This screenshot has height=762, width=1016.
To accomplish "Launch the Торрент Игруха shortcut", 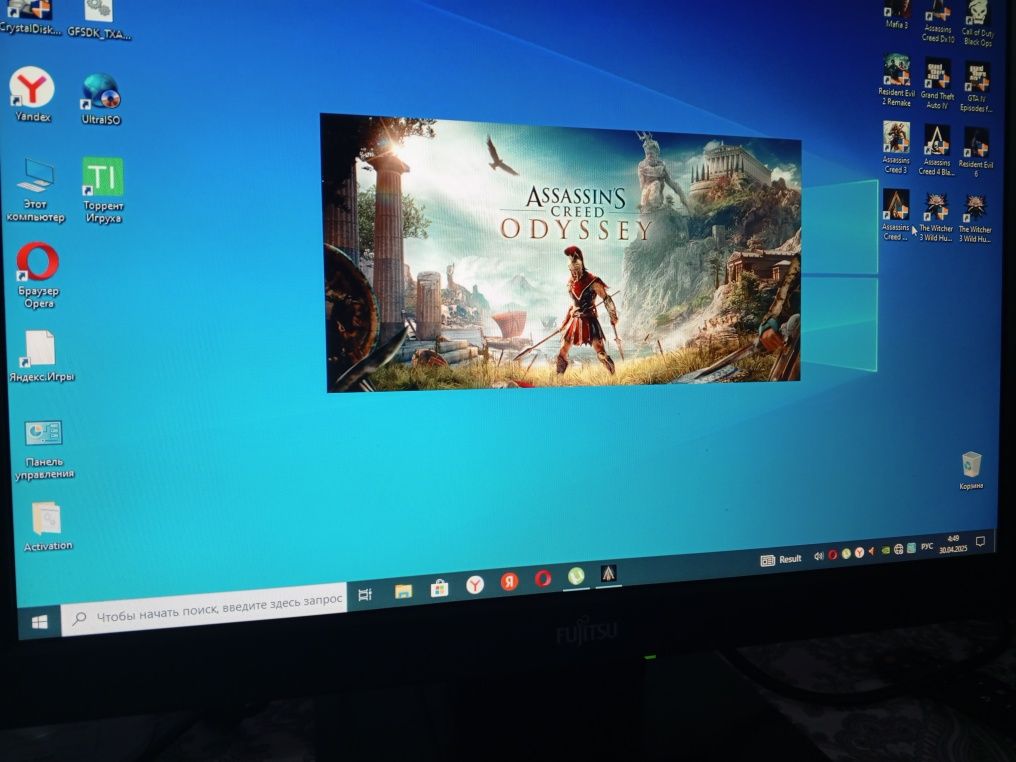I will [103, 190].
